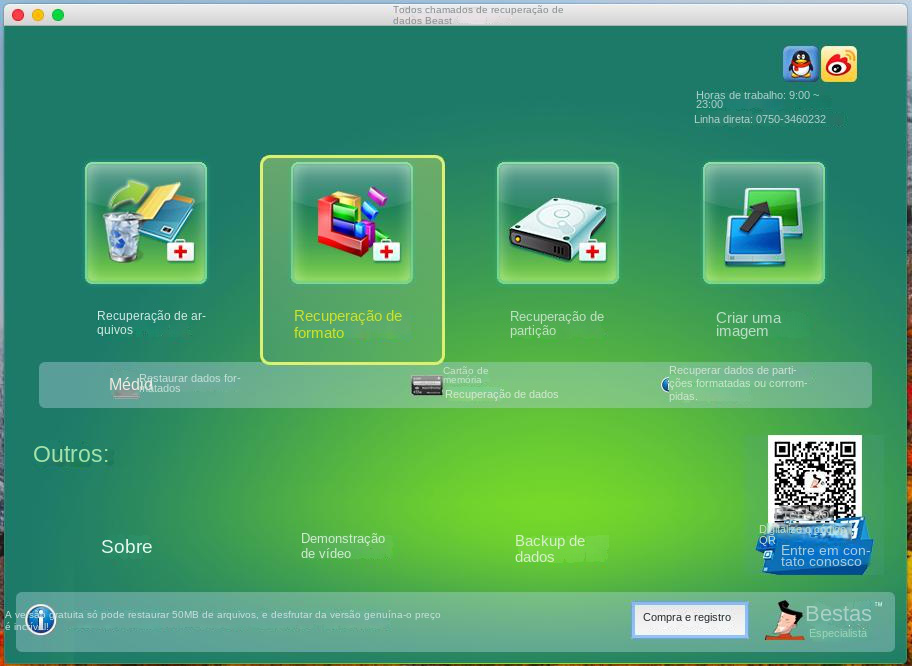Open the Weibo social icon
The width and height of the screenshot is (912, 666).
[839, 64]
